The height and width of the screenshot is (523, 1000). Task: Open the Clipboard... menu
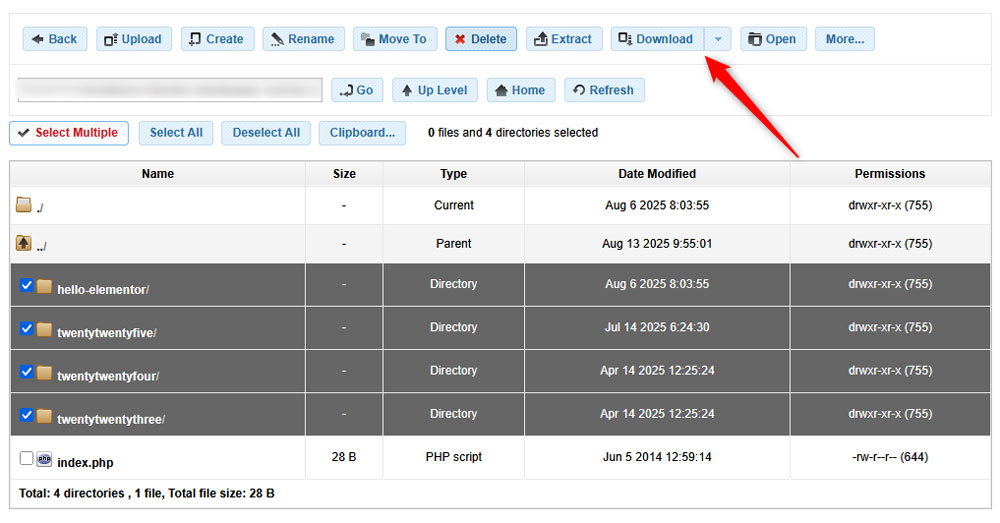click(x=362, y=133)
